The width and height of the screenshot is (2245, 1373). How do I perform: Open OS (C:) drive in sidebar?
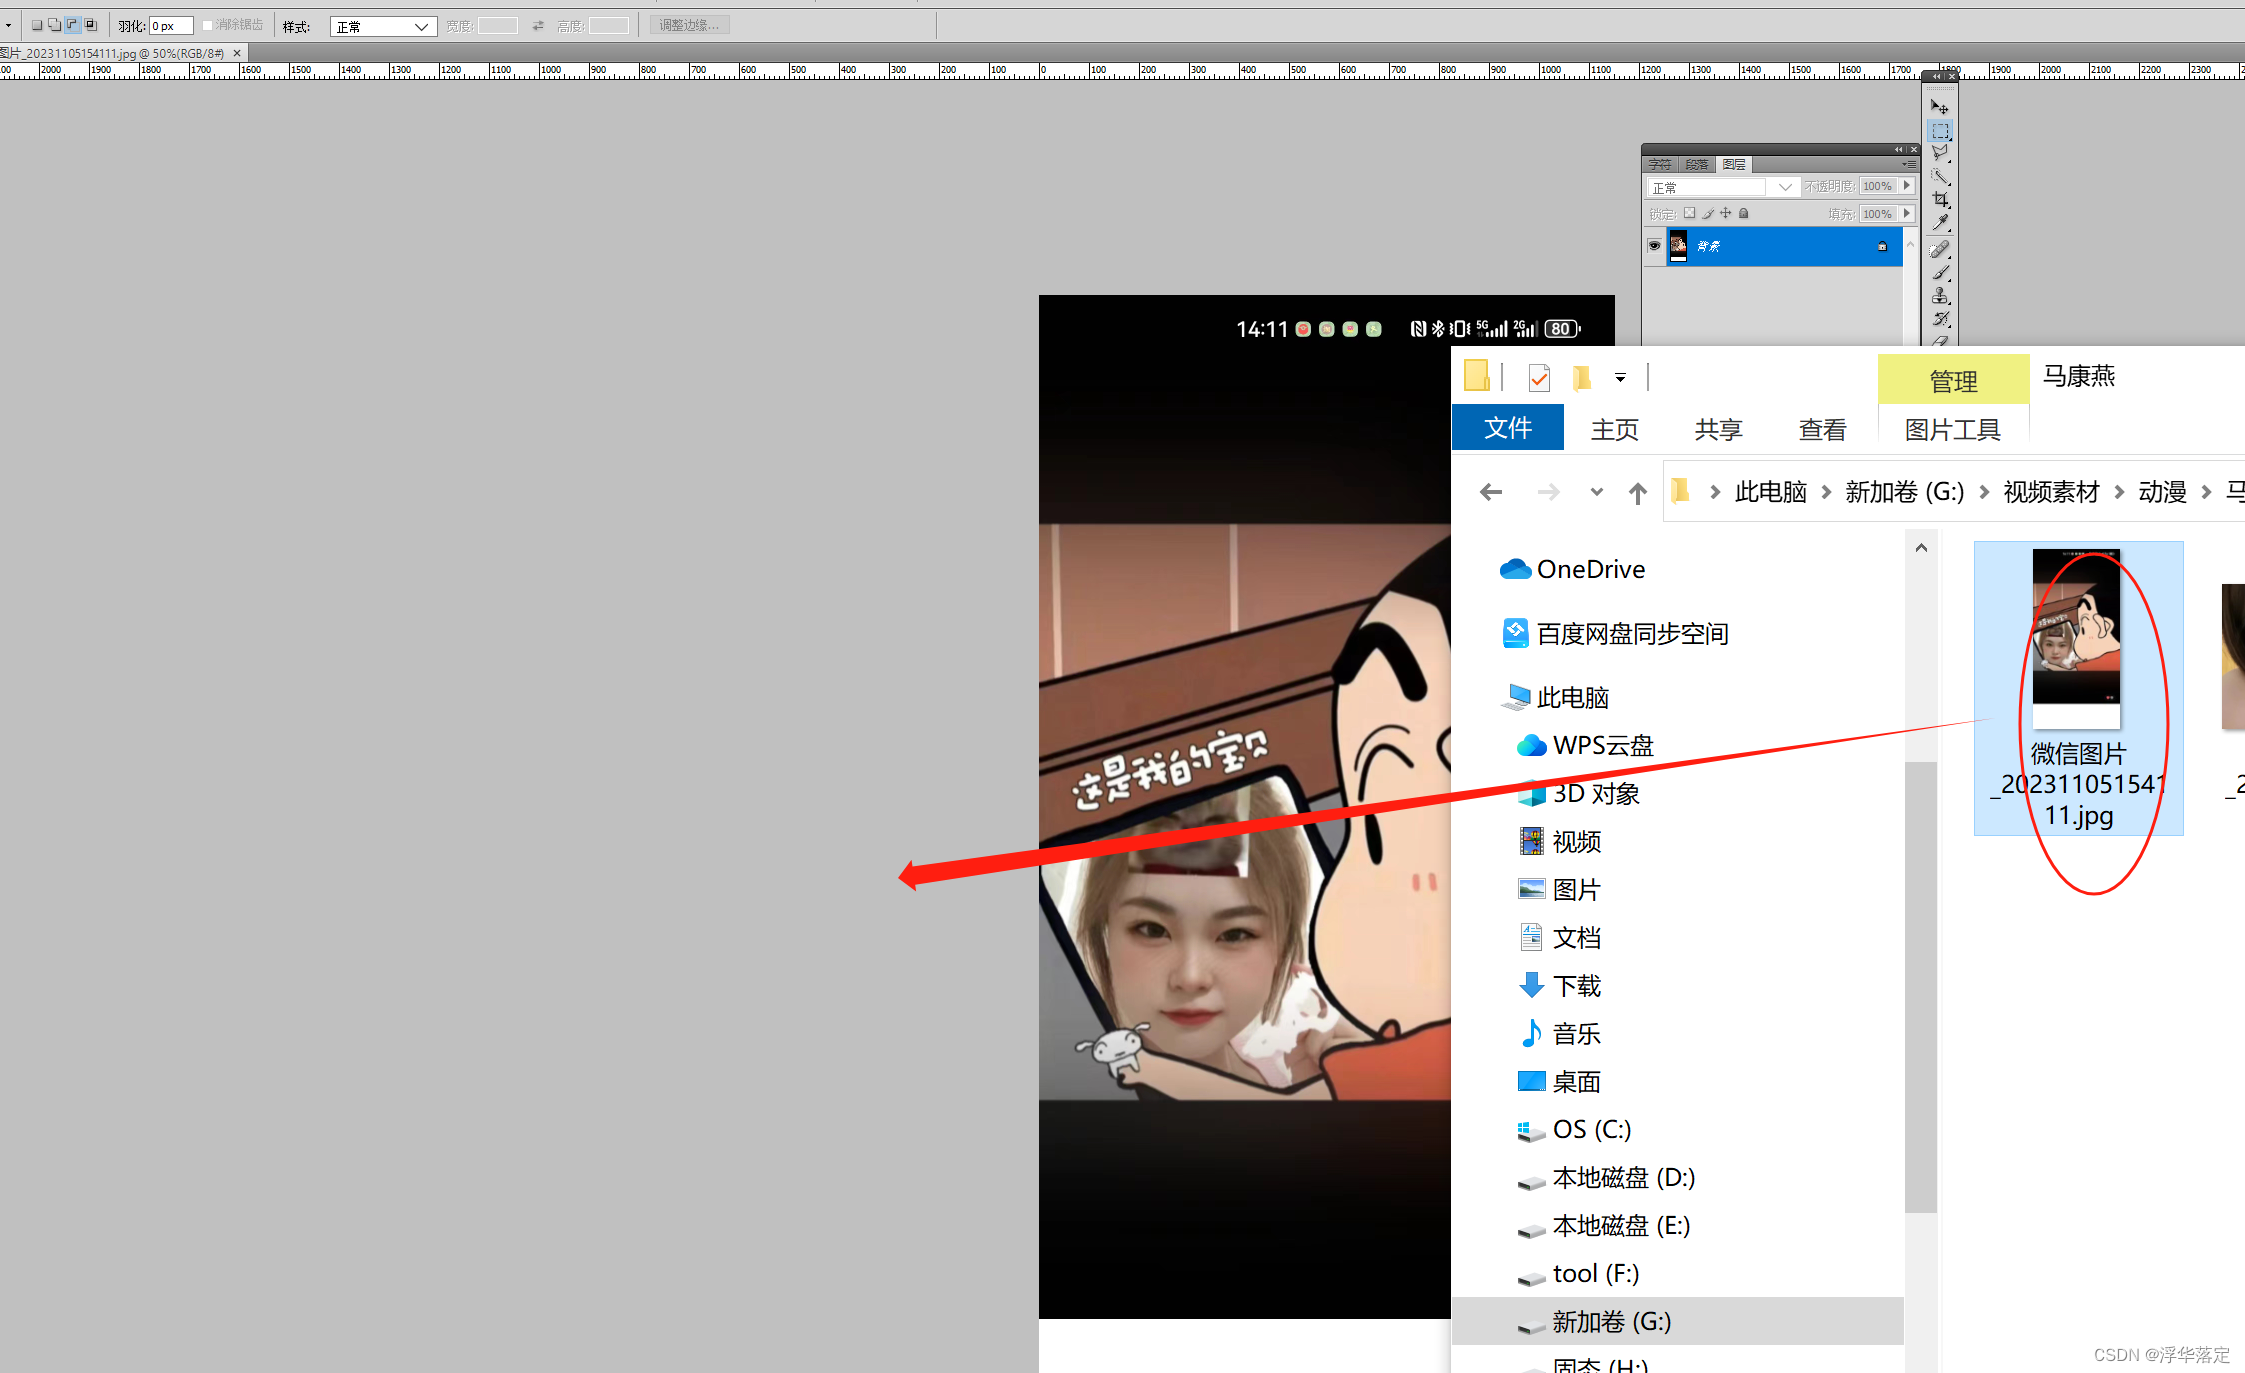click(1574, 1129)
